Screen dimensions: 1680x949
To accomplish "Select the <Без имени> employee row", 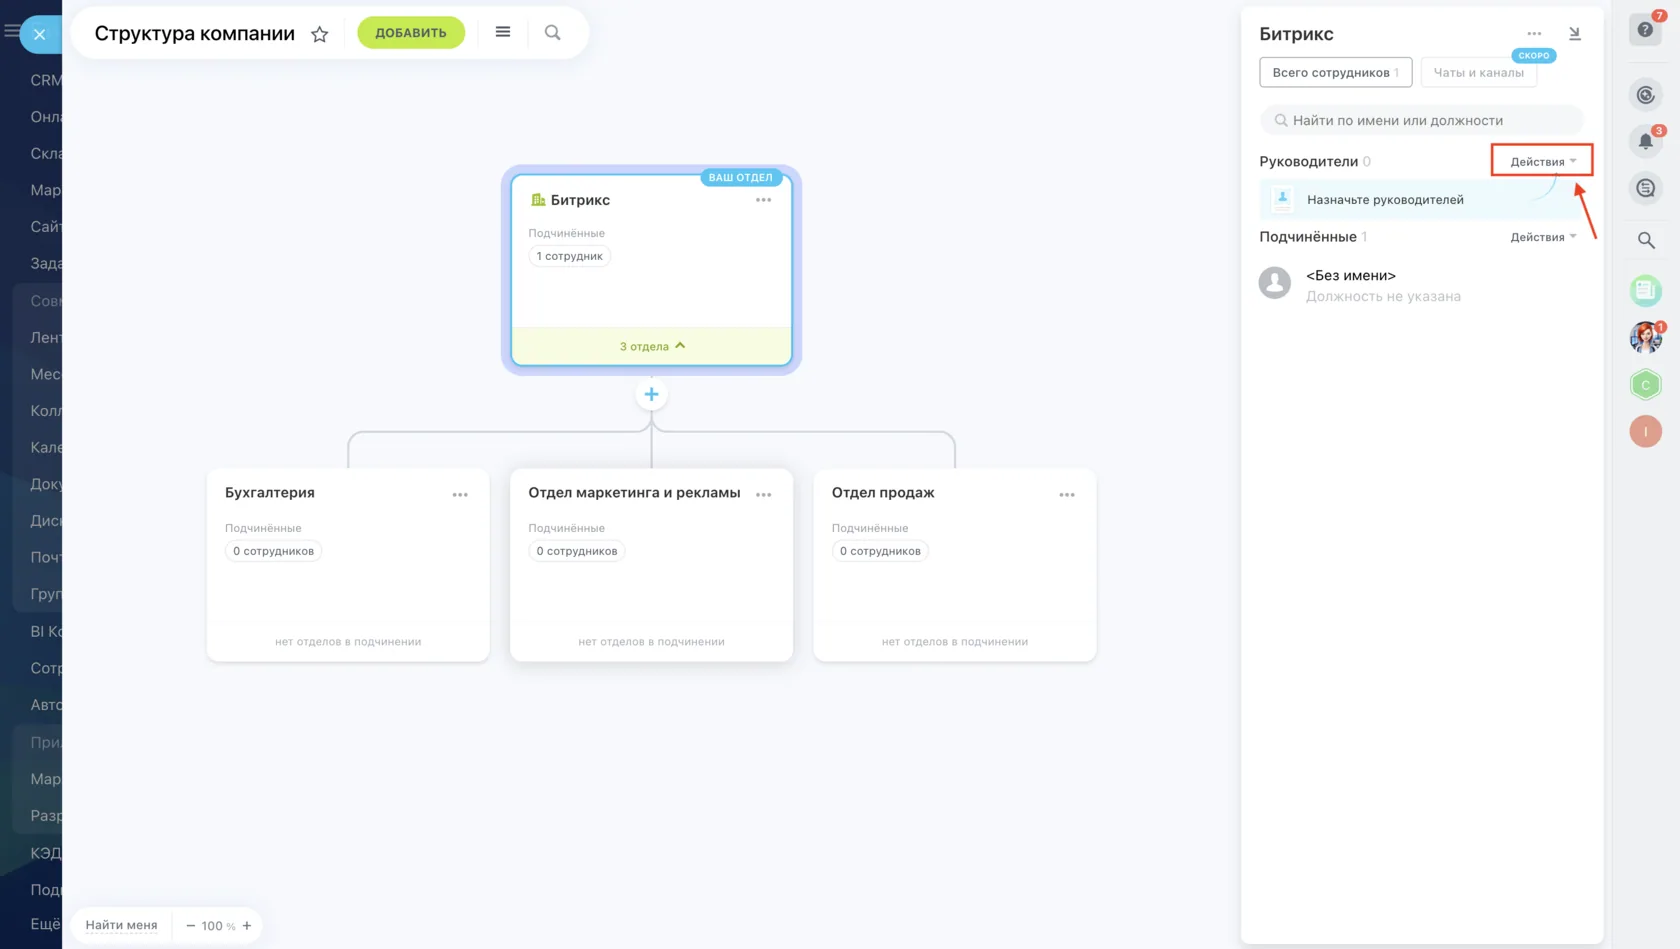I will 1420,285.
